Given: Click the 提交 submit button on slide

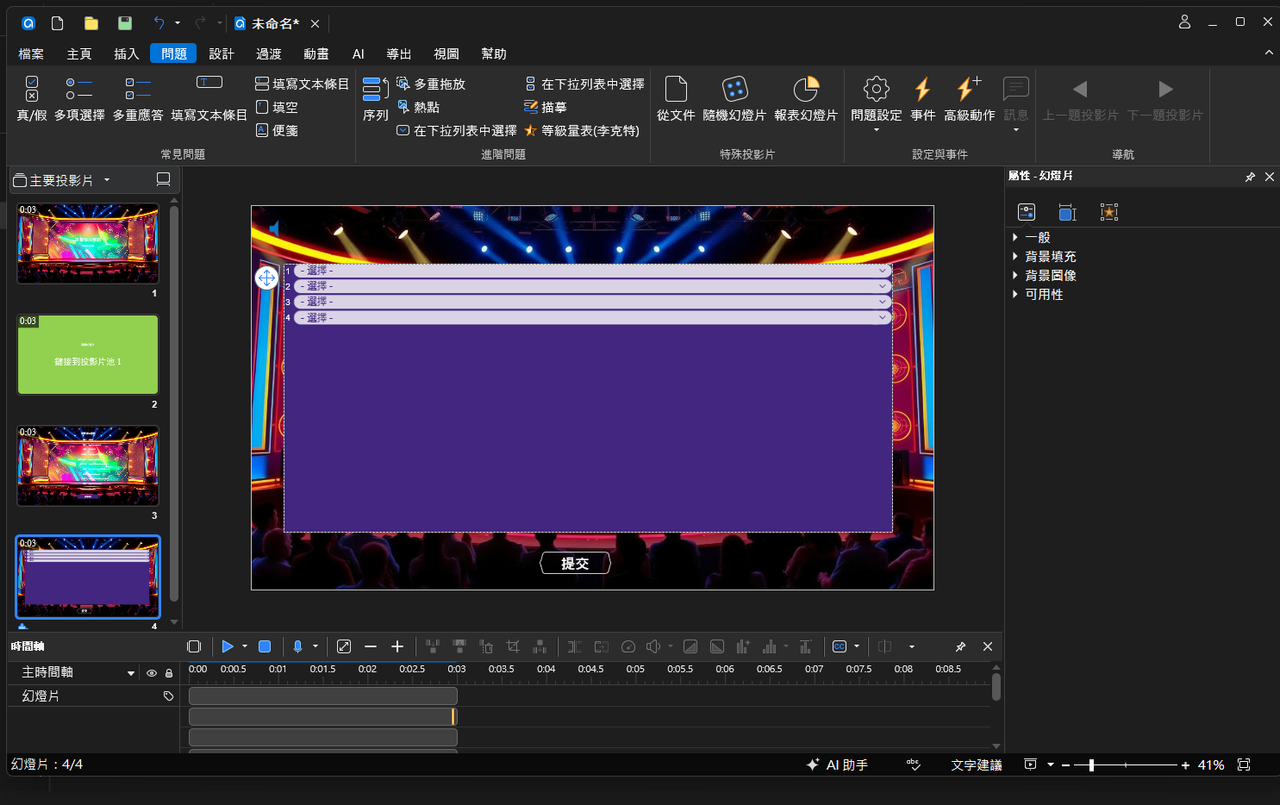Looking at the screenshot, I should point(575,563).
